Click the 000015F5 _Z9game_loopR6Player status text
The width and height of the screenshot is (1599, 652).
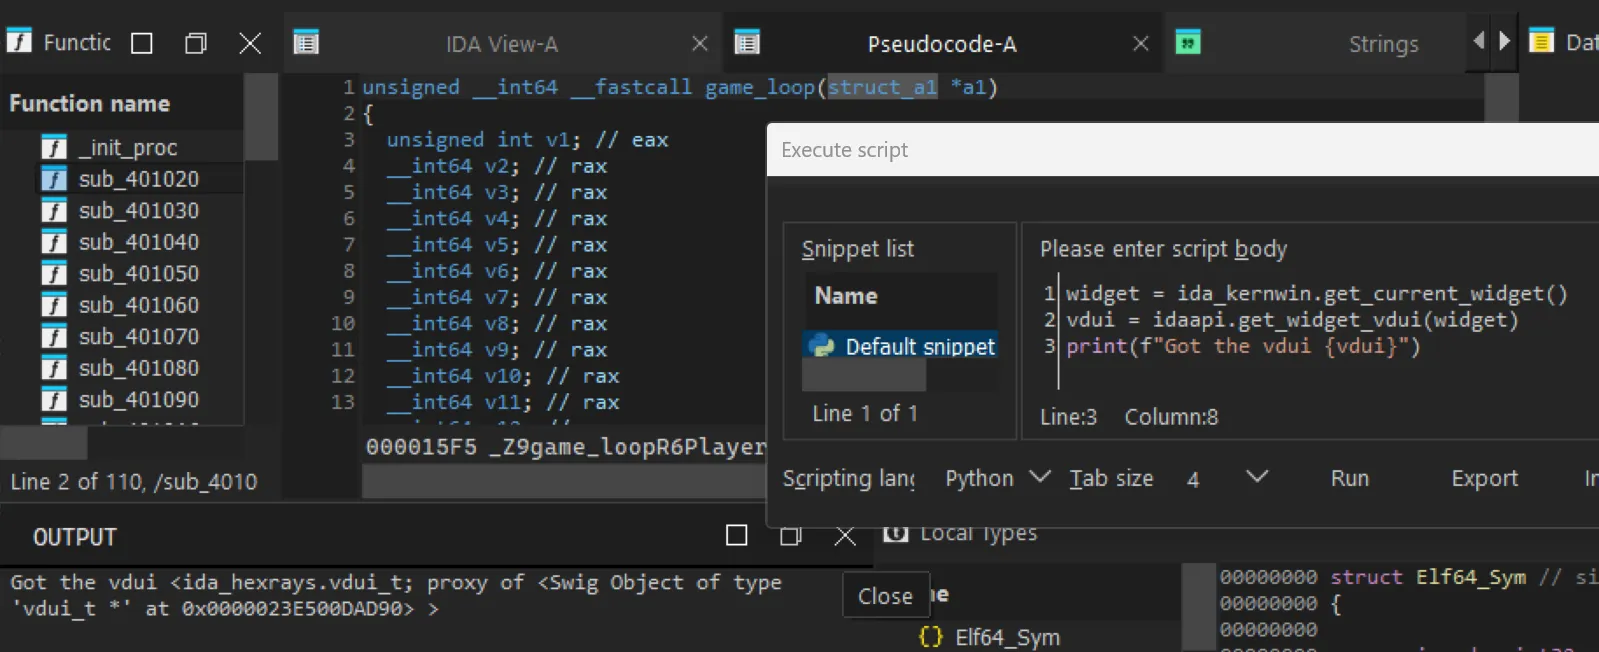(x=566, y=447)
